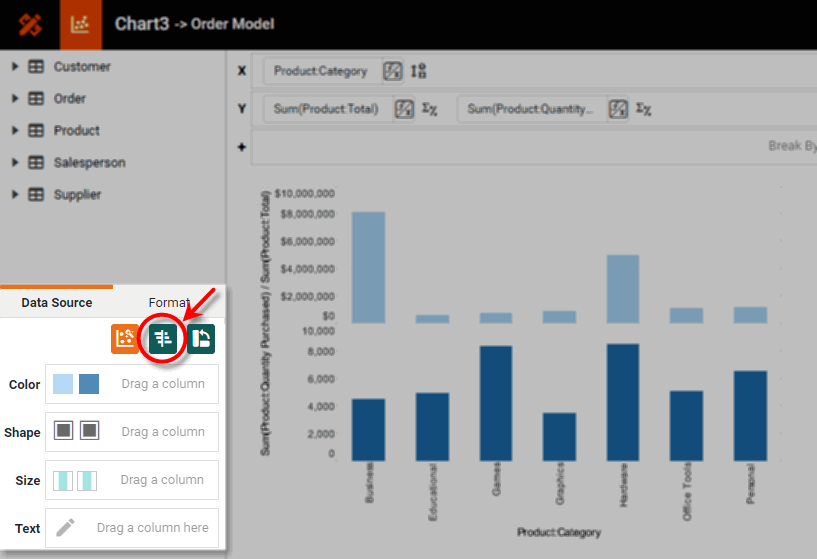Expand the Order table in tree
This screenshot has height=559, width=817.
click(x=15, y=99)
